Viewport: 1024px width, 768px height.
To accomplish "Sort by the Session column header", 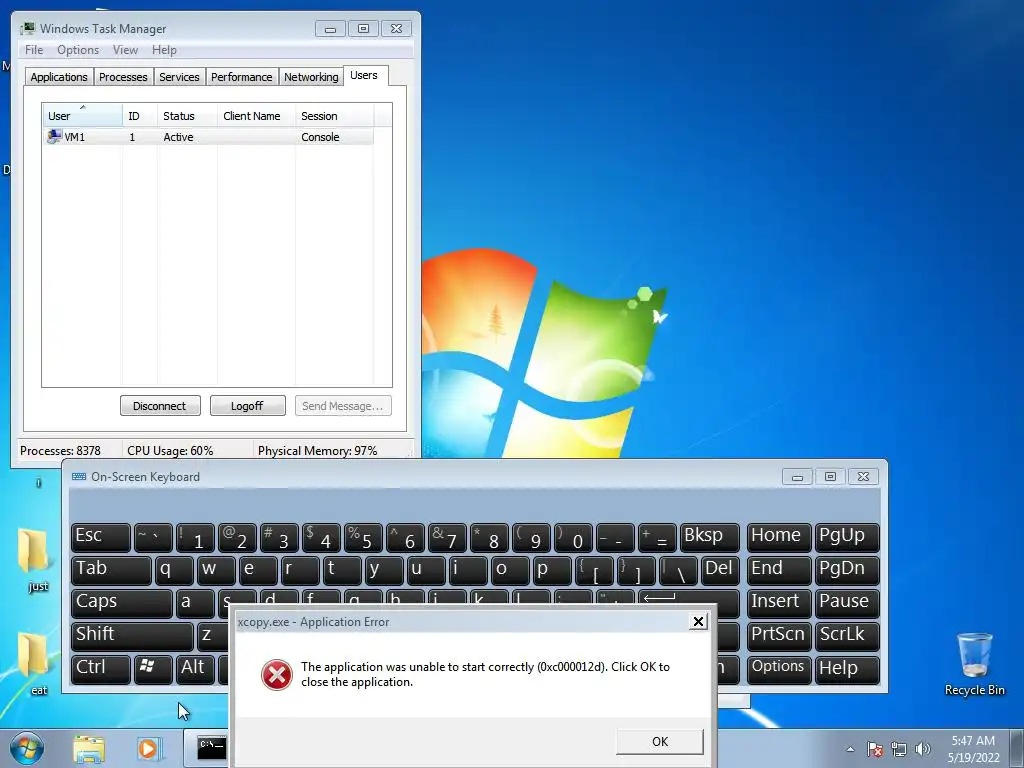I will click(334, 116).
